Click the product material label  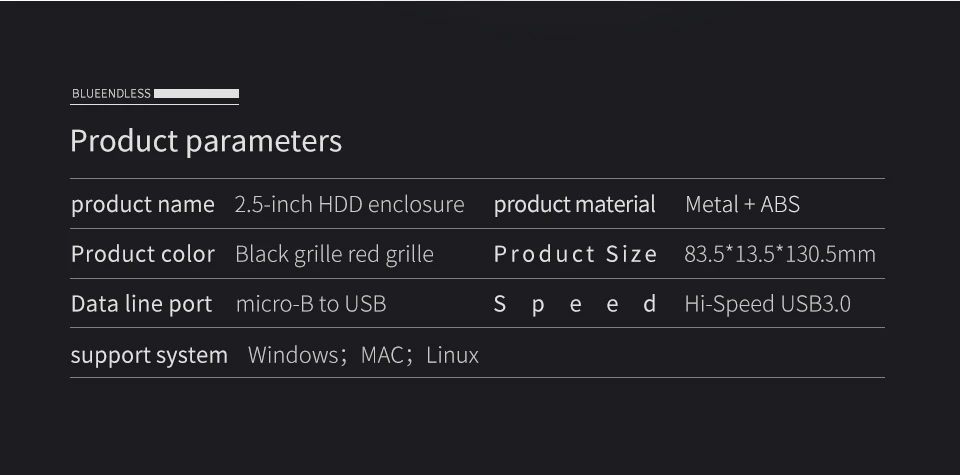coord(574,204)
